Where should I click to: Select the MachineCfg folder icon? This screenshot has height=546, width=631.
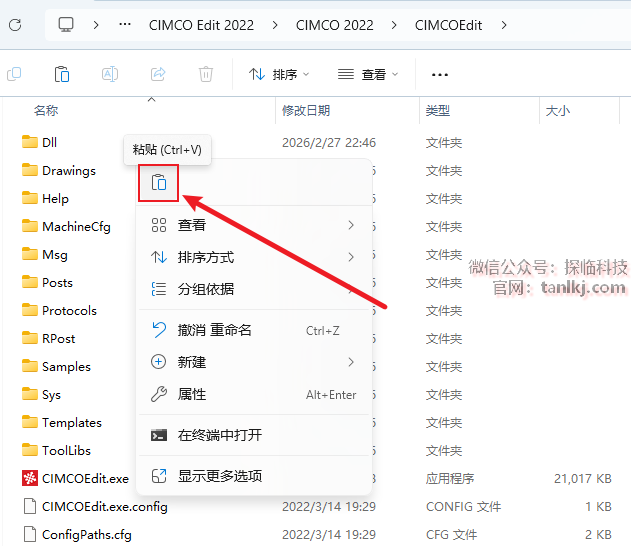[29, 226]
